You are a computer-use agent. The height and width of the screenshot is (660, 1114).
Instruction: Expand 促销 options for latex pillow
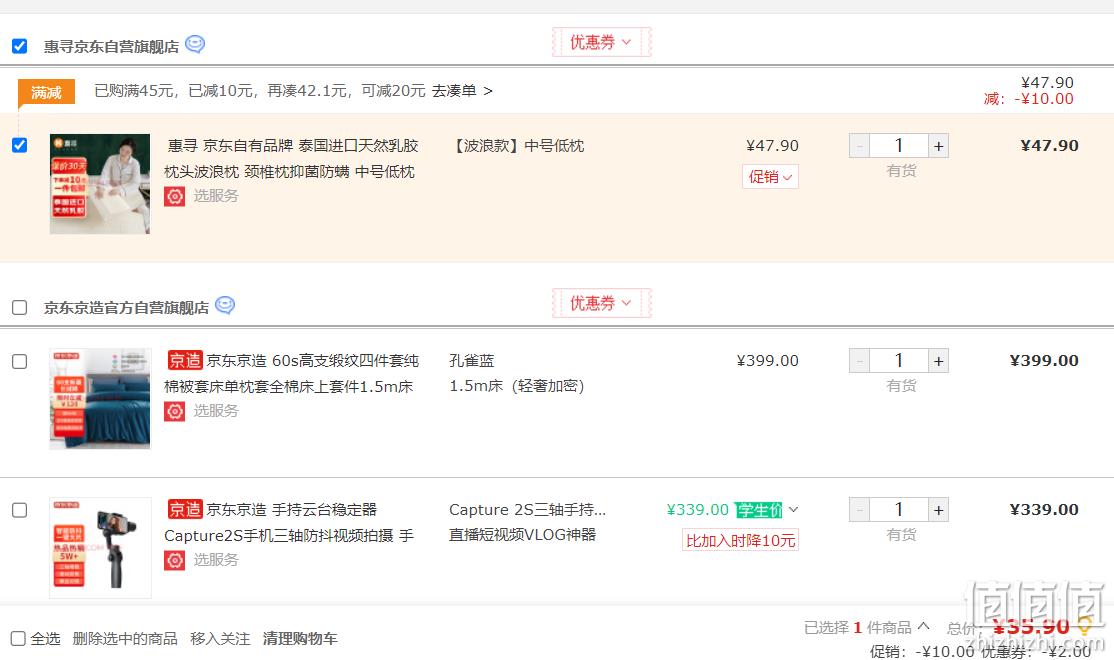tap(770, 176)
